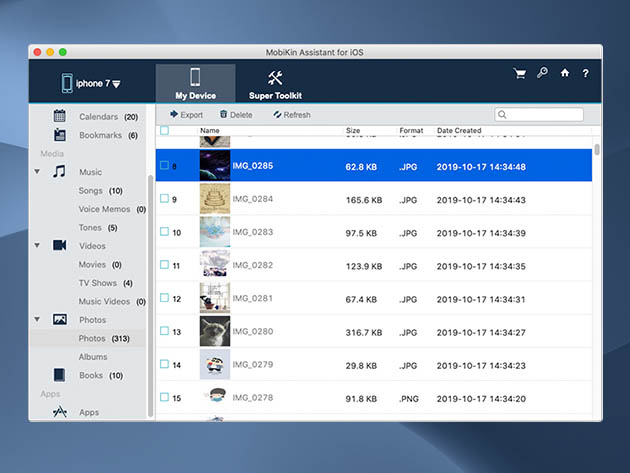The image size is (630, 473).
Task: Select Photos (313) subcategory
Action: click(104, 338)
